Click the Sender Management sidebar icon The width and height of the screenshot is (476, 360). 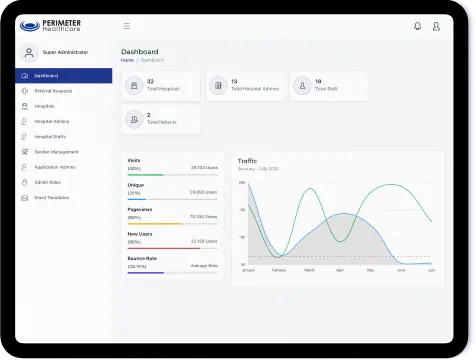(25, 152)
